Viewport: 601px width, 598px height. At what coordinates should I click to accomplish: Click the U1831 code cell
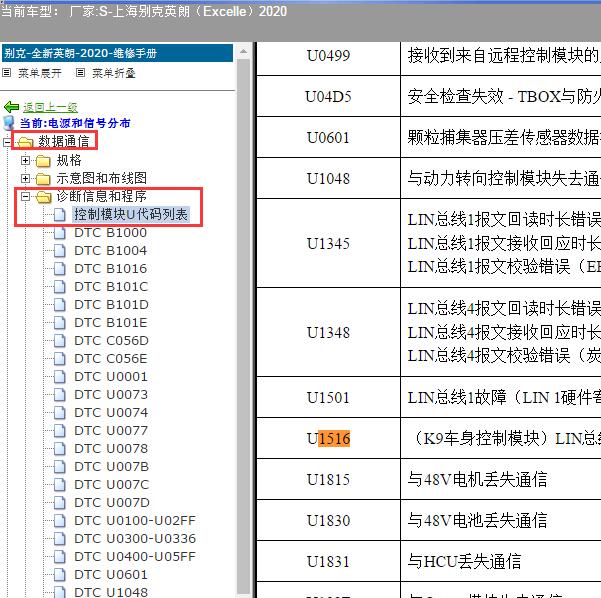click(x=328, y=562)
